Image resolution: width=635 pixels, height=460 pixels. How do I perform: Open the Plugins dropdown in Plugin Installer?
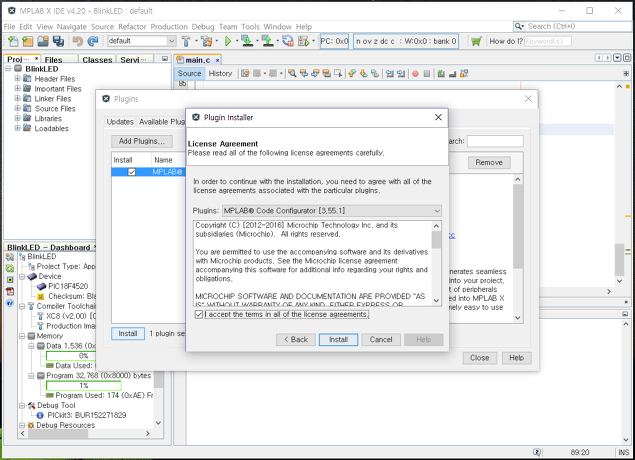pos(332,211)
